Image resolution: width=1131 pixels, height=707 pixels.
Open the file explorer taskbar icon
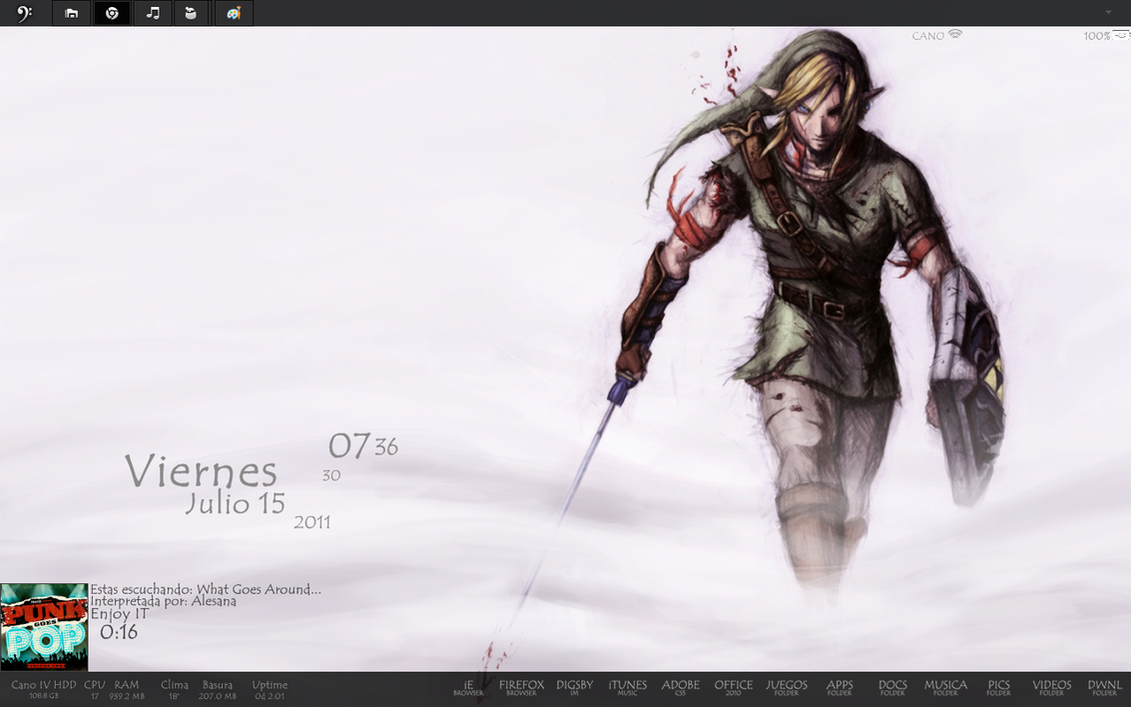click(71, 13)
